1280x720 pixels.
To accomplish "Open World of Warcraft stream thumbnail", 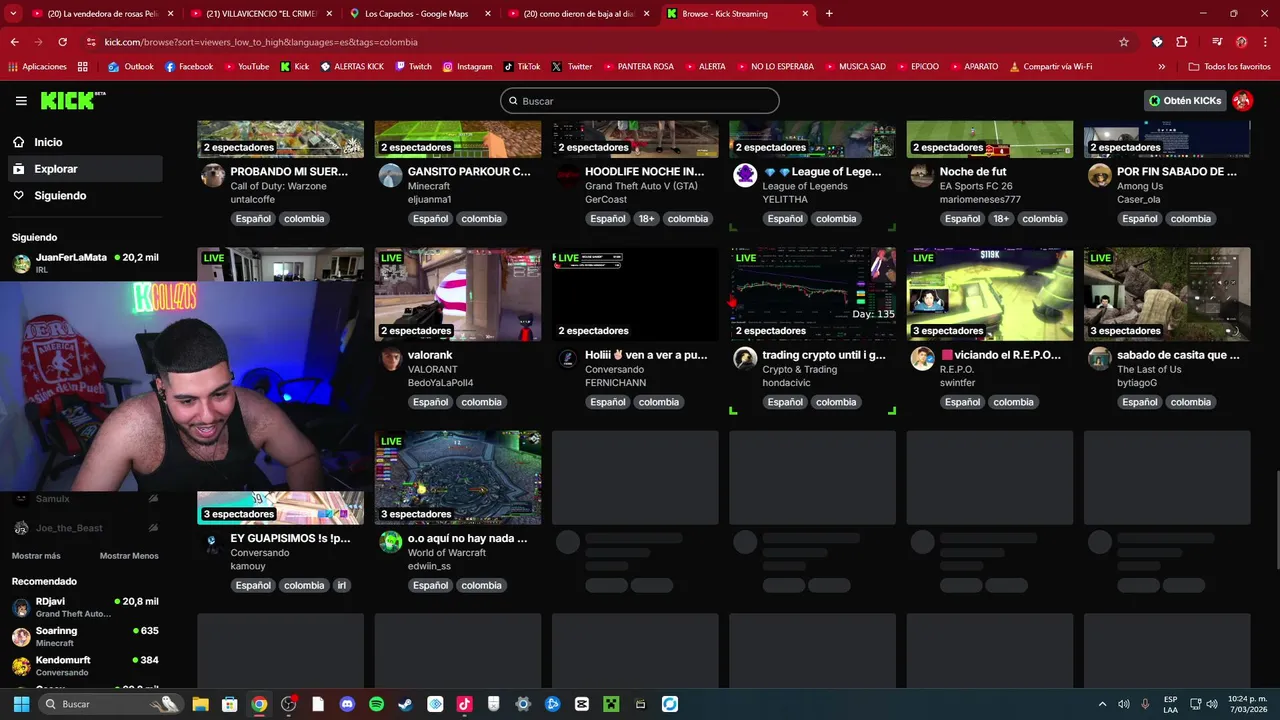I will (458, 478).
